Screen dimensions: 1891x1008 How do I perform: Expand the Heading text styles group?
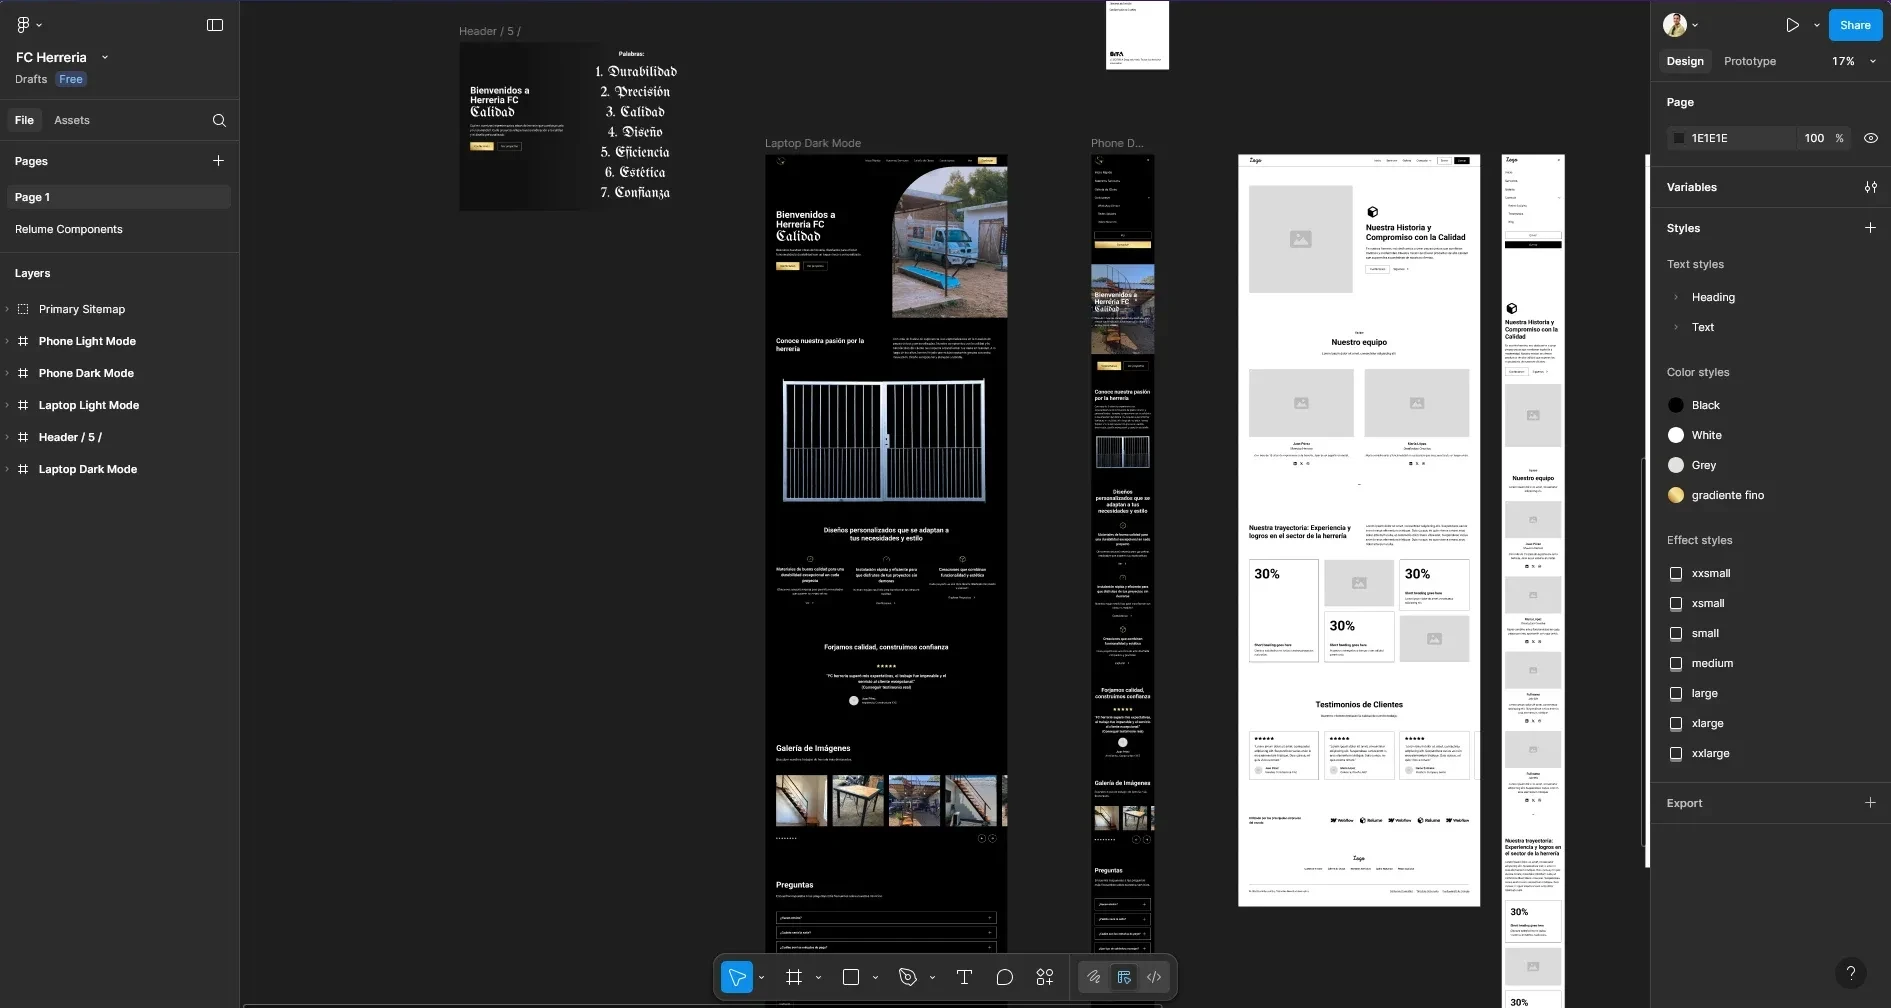pos(1676,297)
